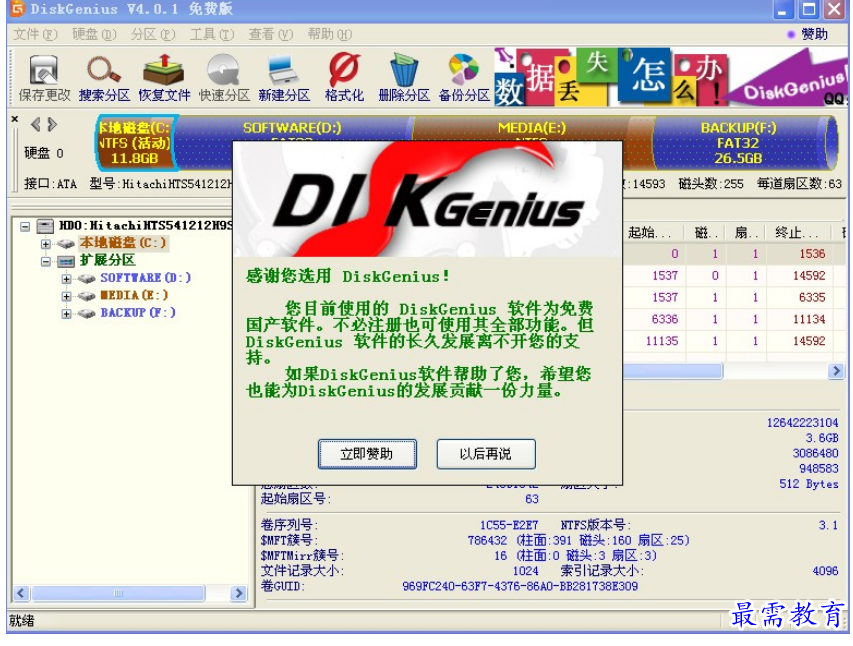Click the start cylinder value 11135
This screenshot has width=853, height=646.
click(x=662, y=341)
